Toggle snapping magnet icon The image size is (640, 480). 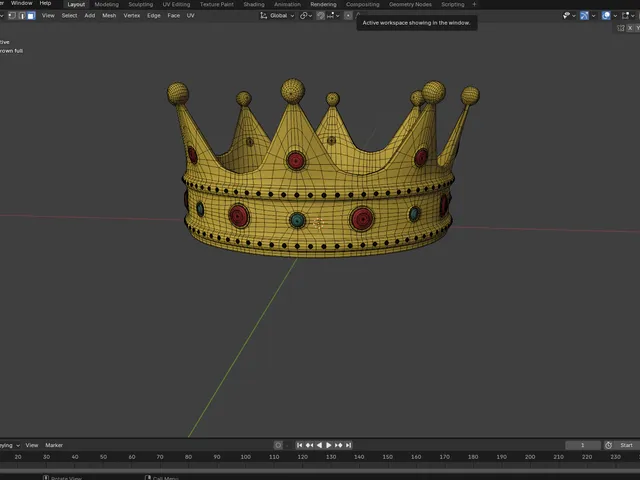pyautogui.click(x=321, y=16)
